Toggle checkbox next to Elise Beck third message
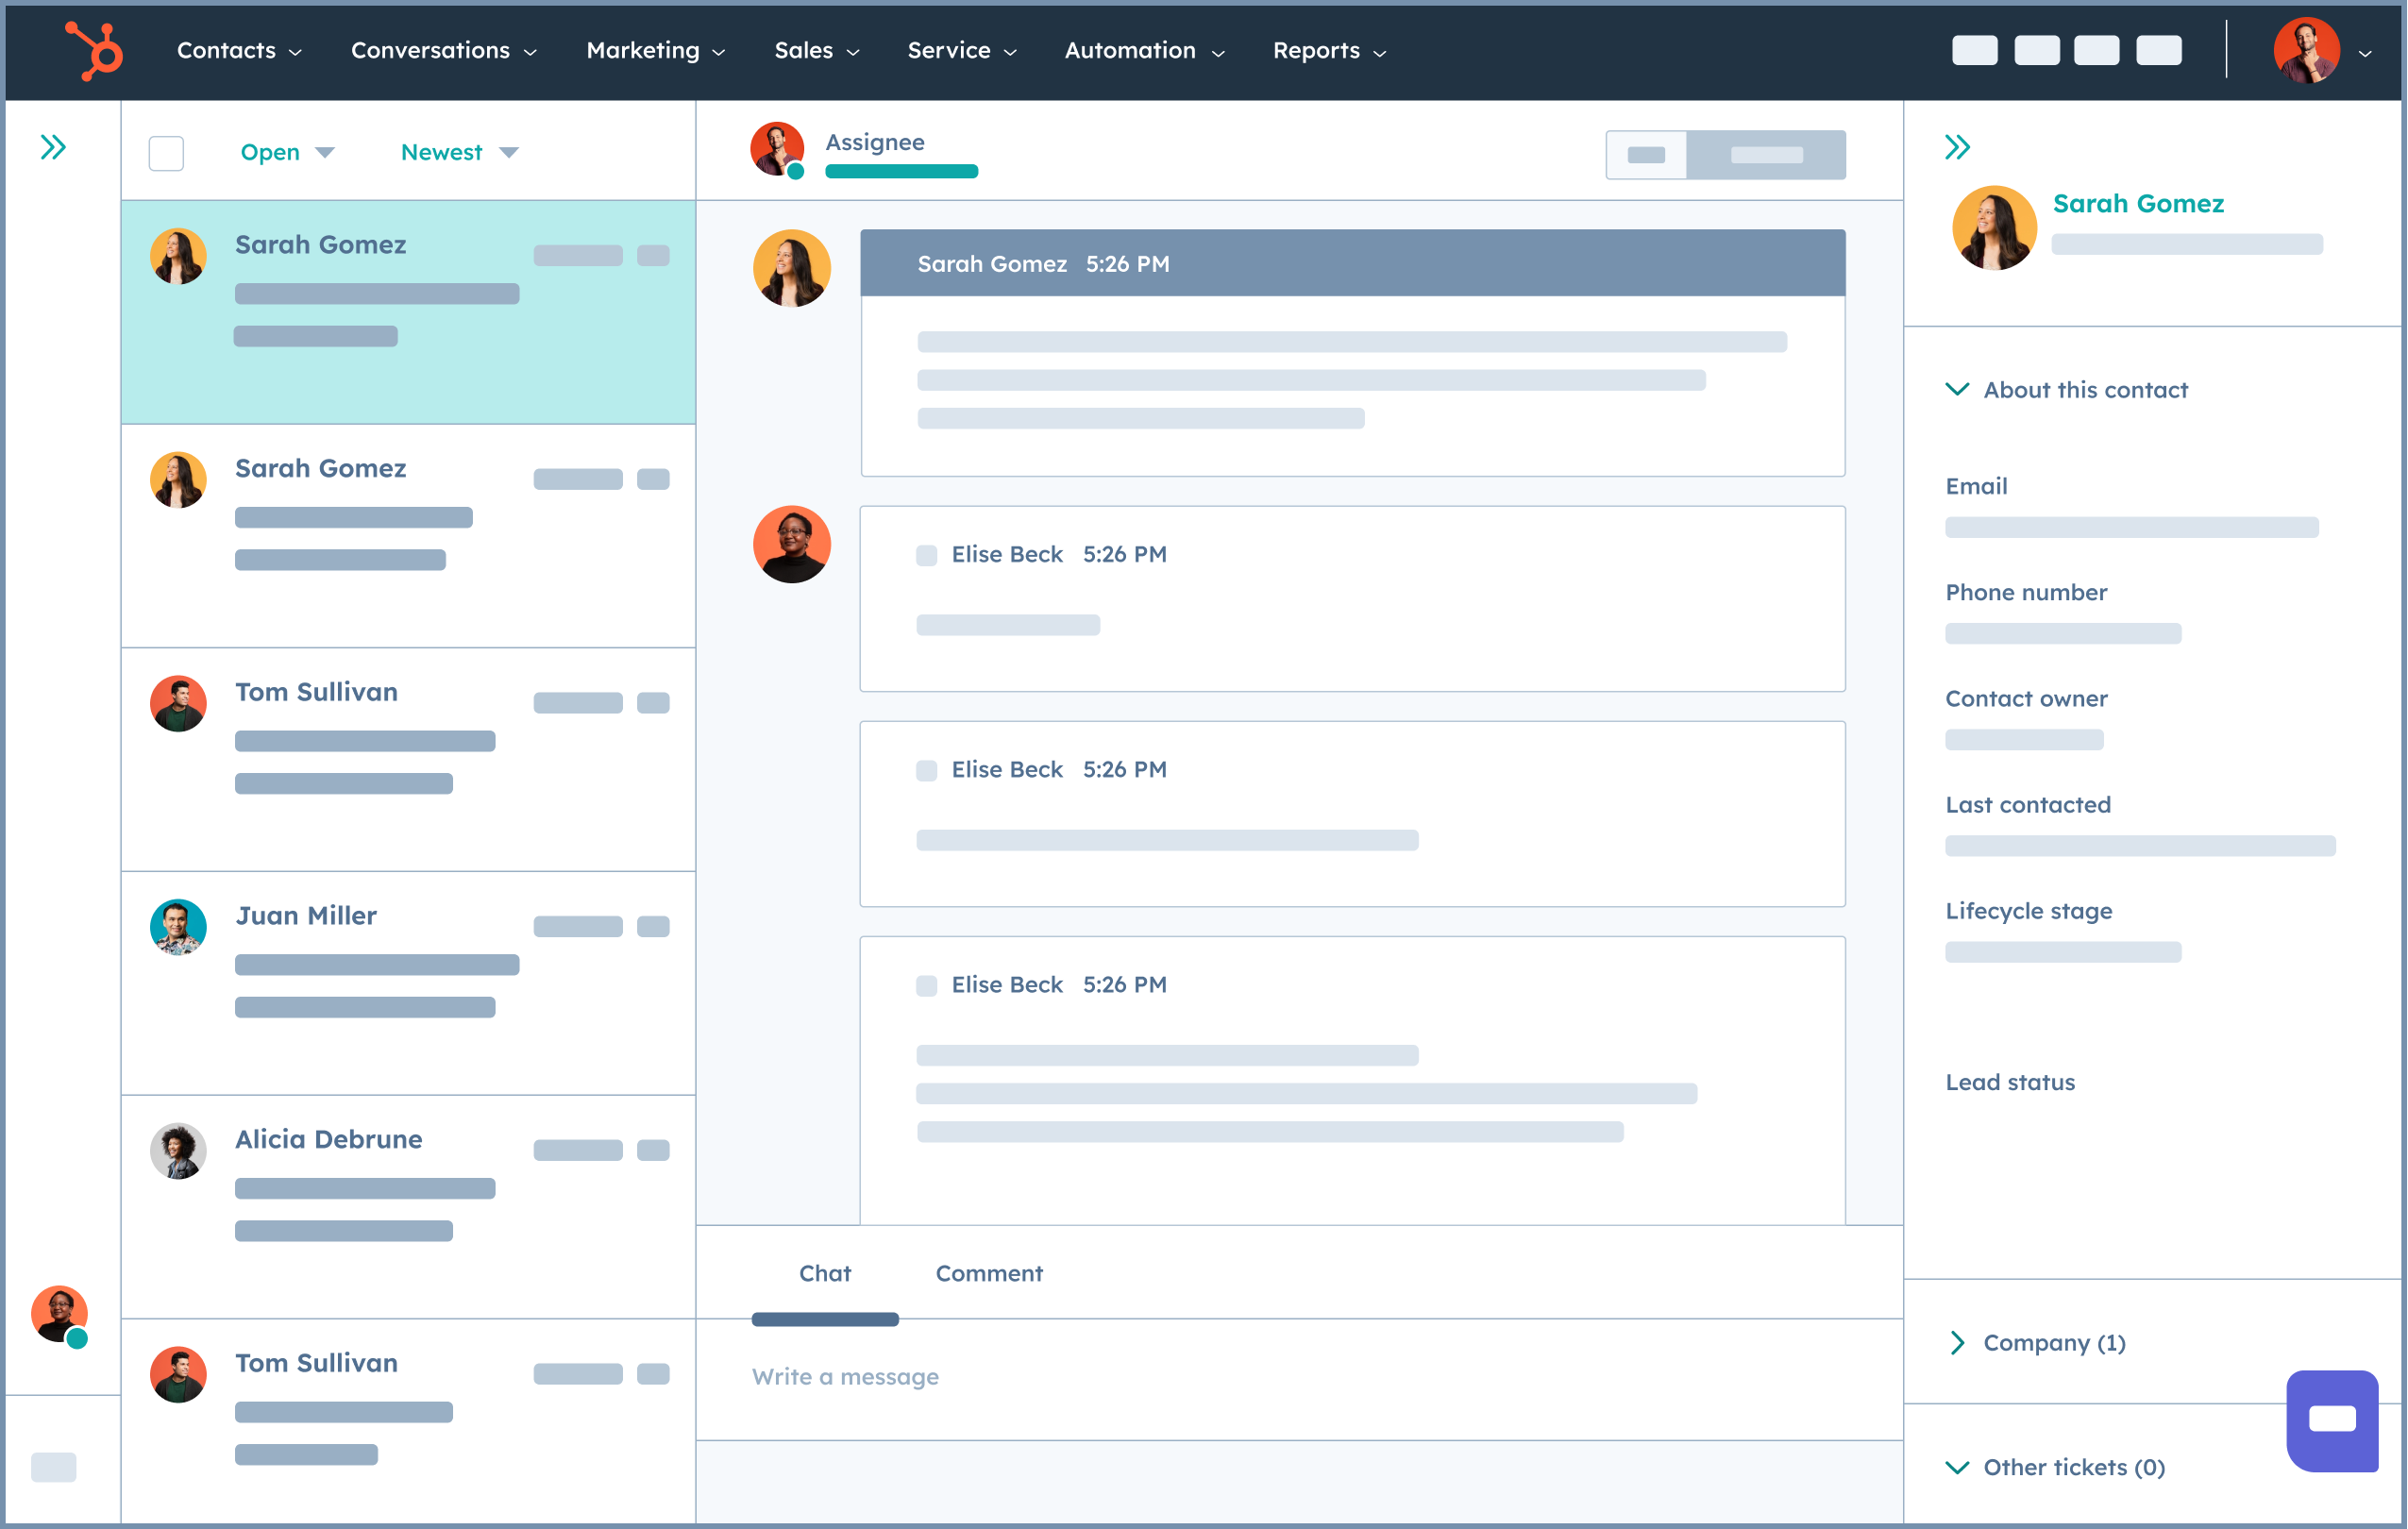This screenshot has width=2408, height=1529. (925, 983)
